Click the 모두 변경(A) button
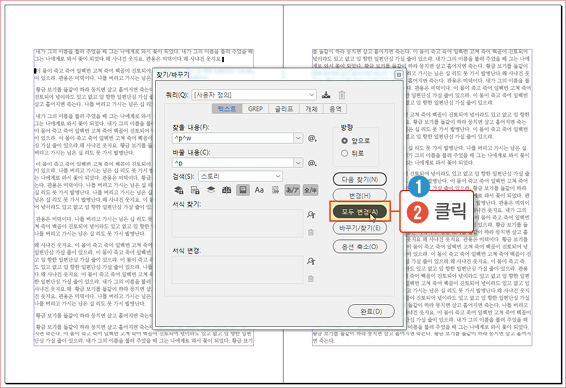Screen dimensions: 566x388 [x=360, y=212]
